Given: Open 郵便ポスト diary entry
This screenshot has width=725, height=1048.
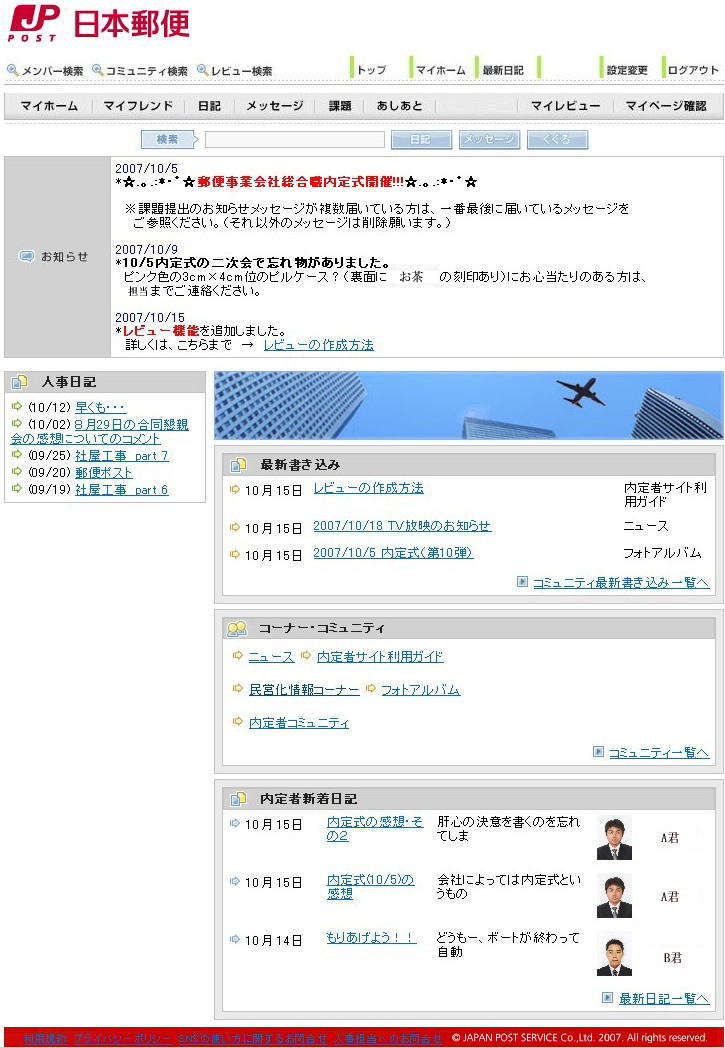Looking at the screenshot, I should coord(104,473).
